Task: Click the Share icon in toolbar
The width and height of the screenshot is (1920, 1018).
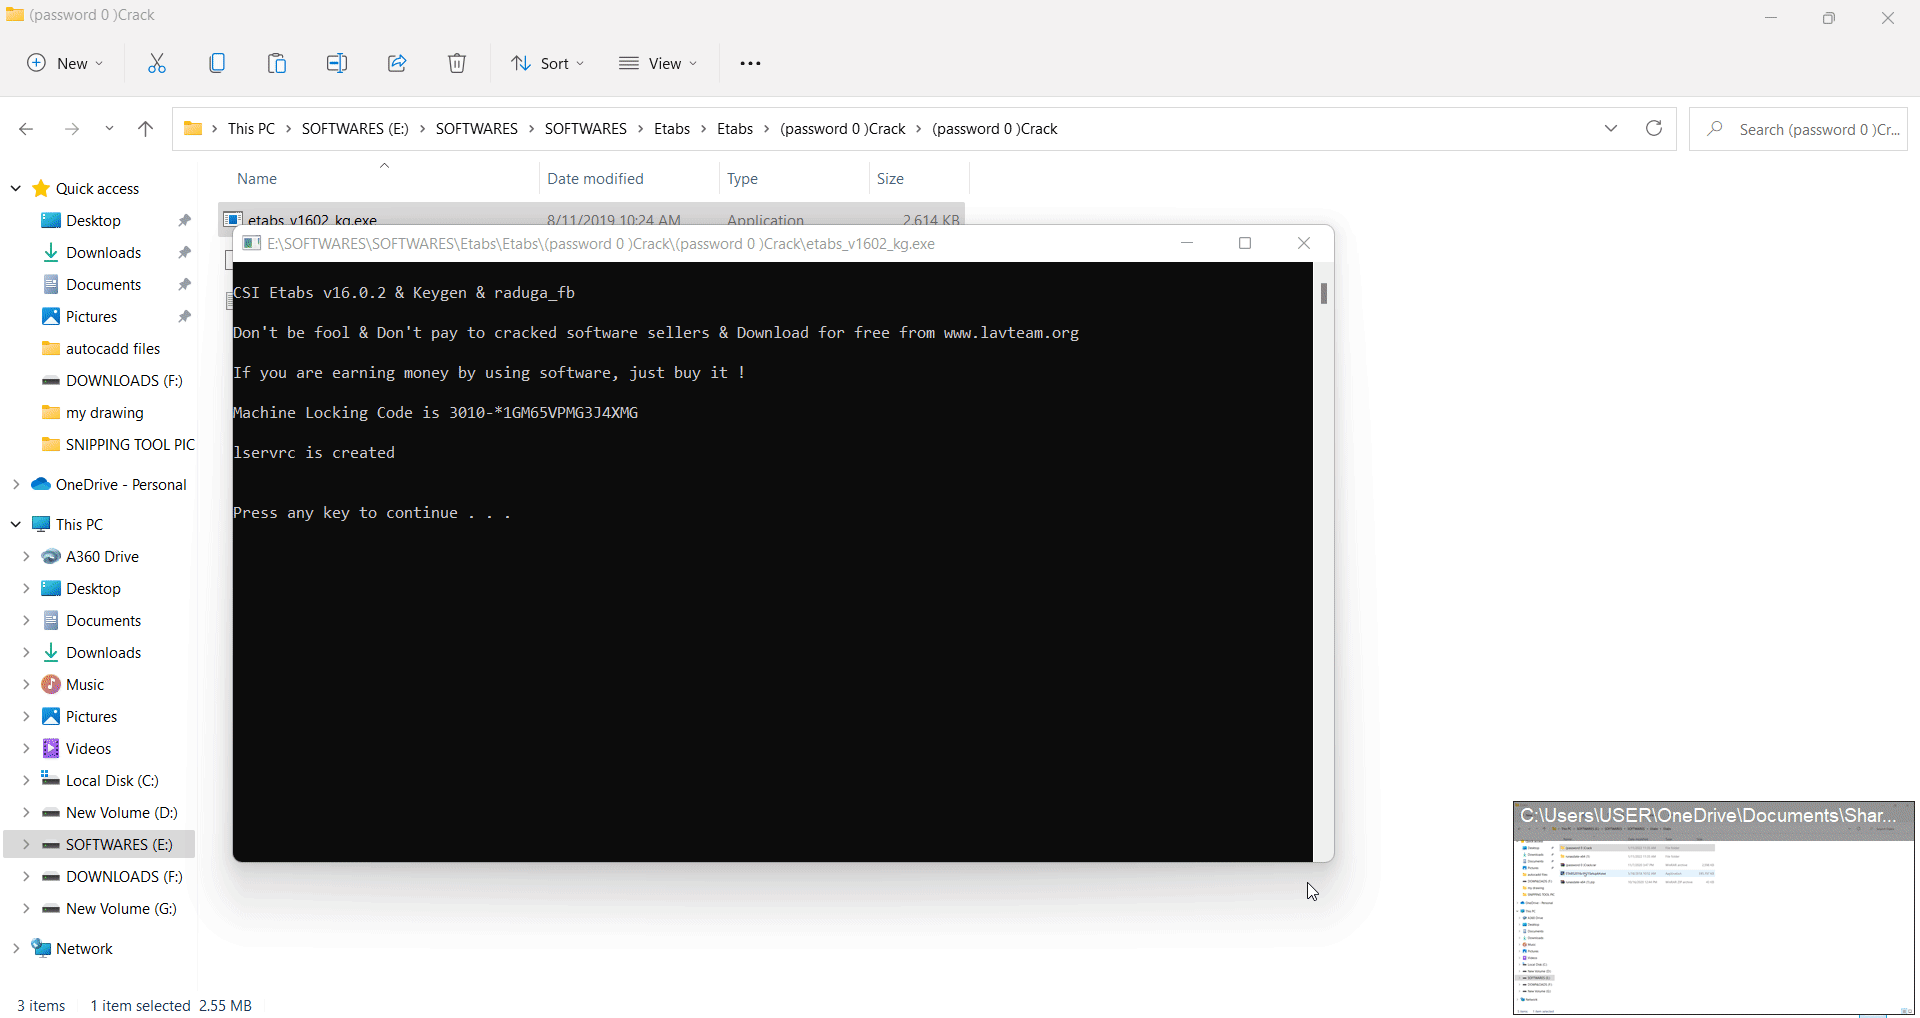Action: pyautogui.click(x=397, y=63)
